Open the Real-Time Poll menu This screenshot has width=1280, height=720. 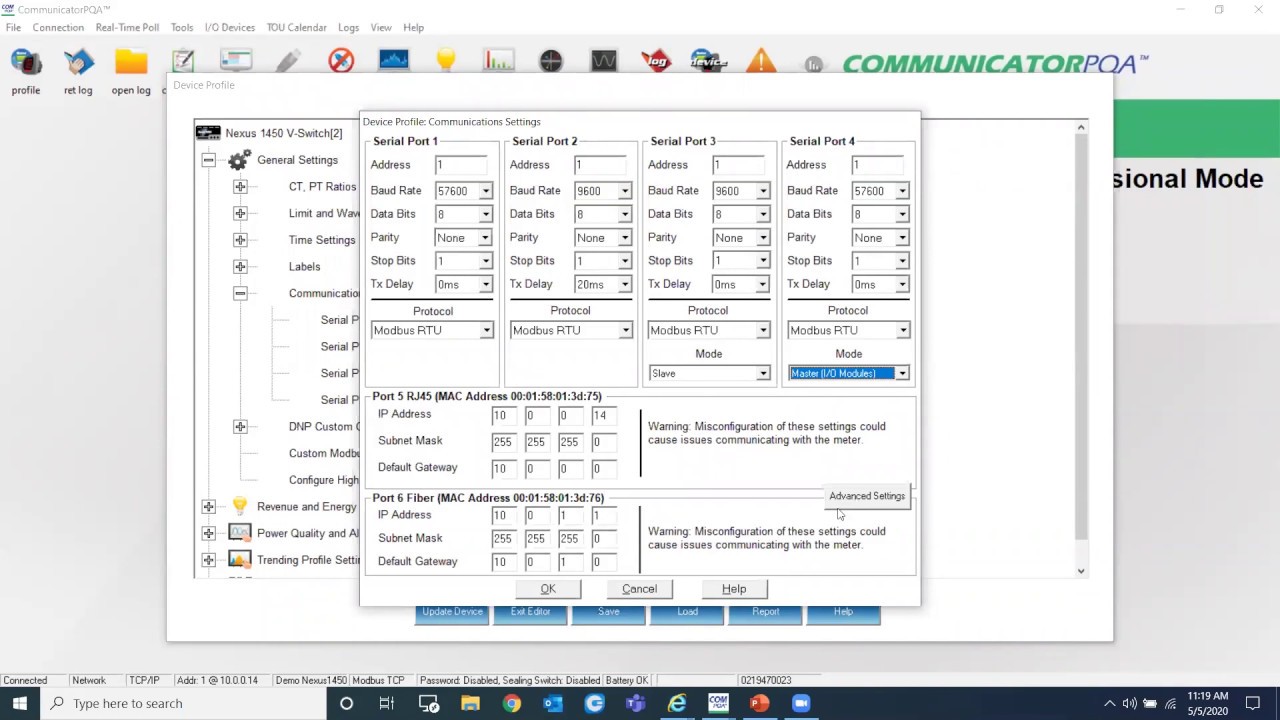(x=127, y=27)
